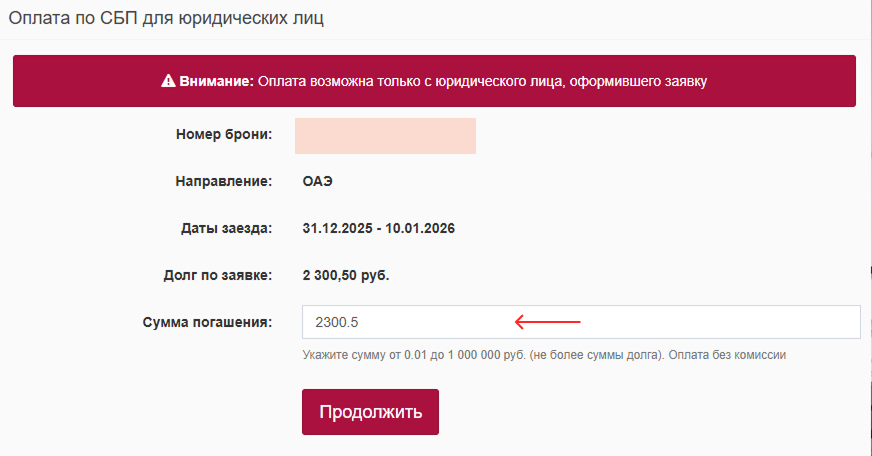Select the ОАЭ destination value
872x456 pixels.
(x=317, y=182)
